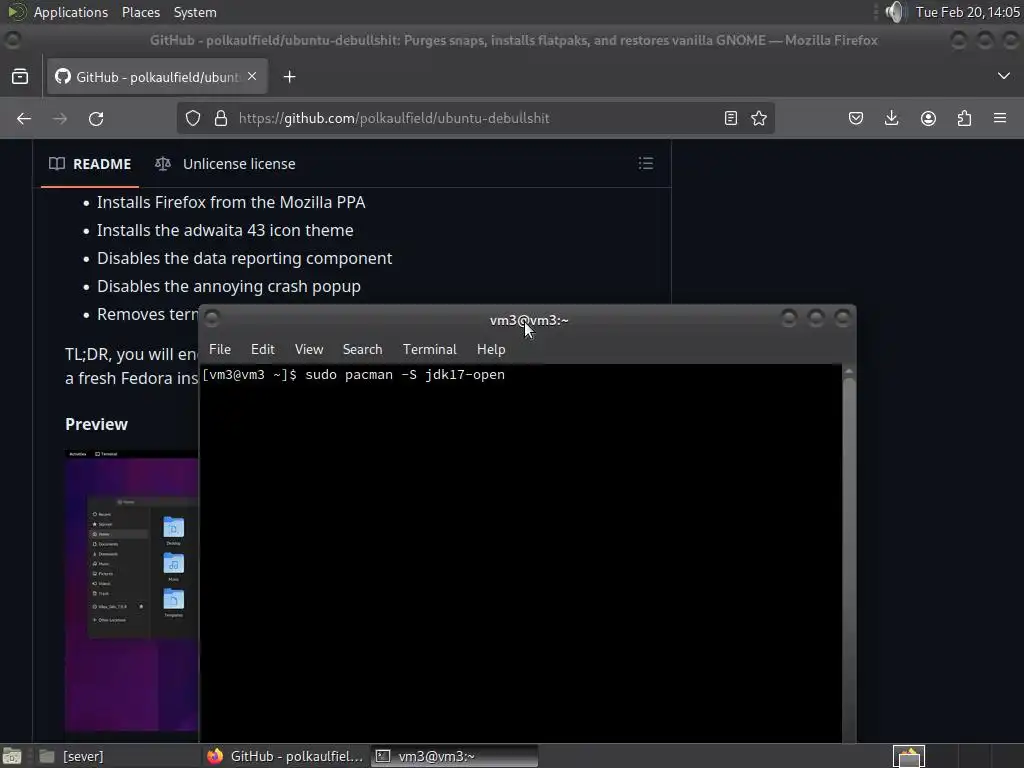Open the tracking protection shield icon
1024x768 pixels.
(x=193, y=118)
